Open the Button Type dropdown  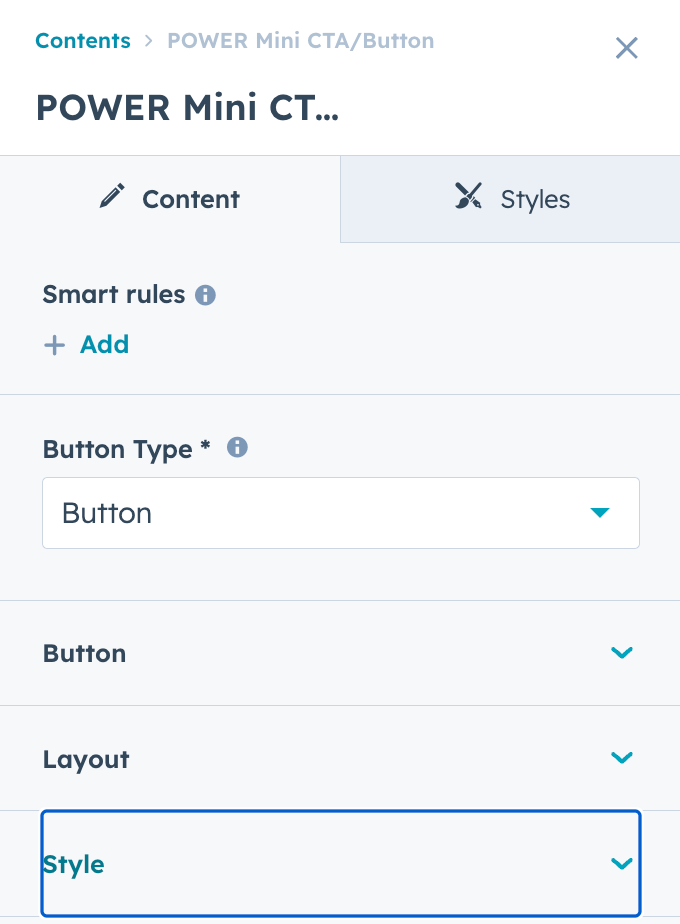tap(340, 512)
